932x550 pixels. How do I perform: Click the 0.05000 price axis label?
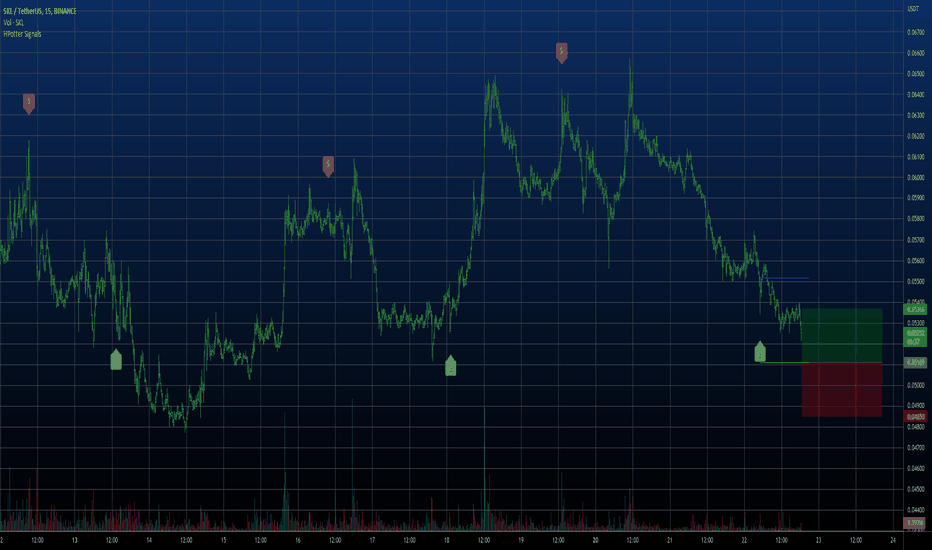[915, 385]
